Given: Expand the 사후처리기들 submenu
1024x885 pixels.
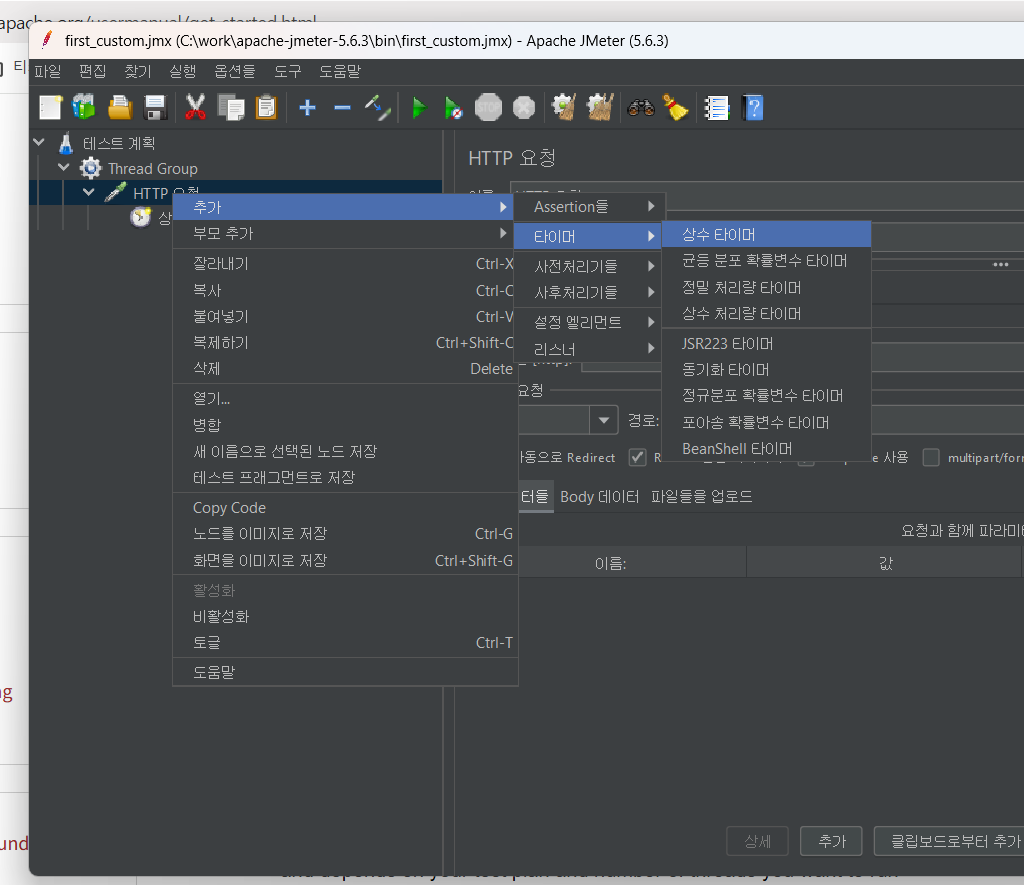Looking at the screenshot, I should (589, 292).
